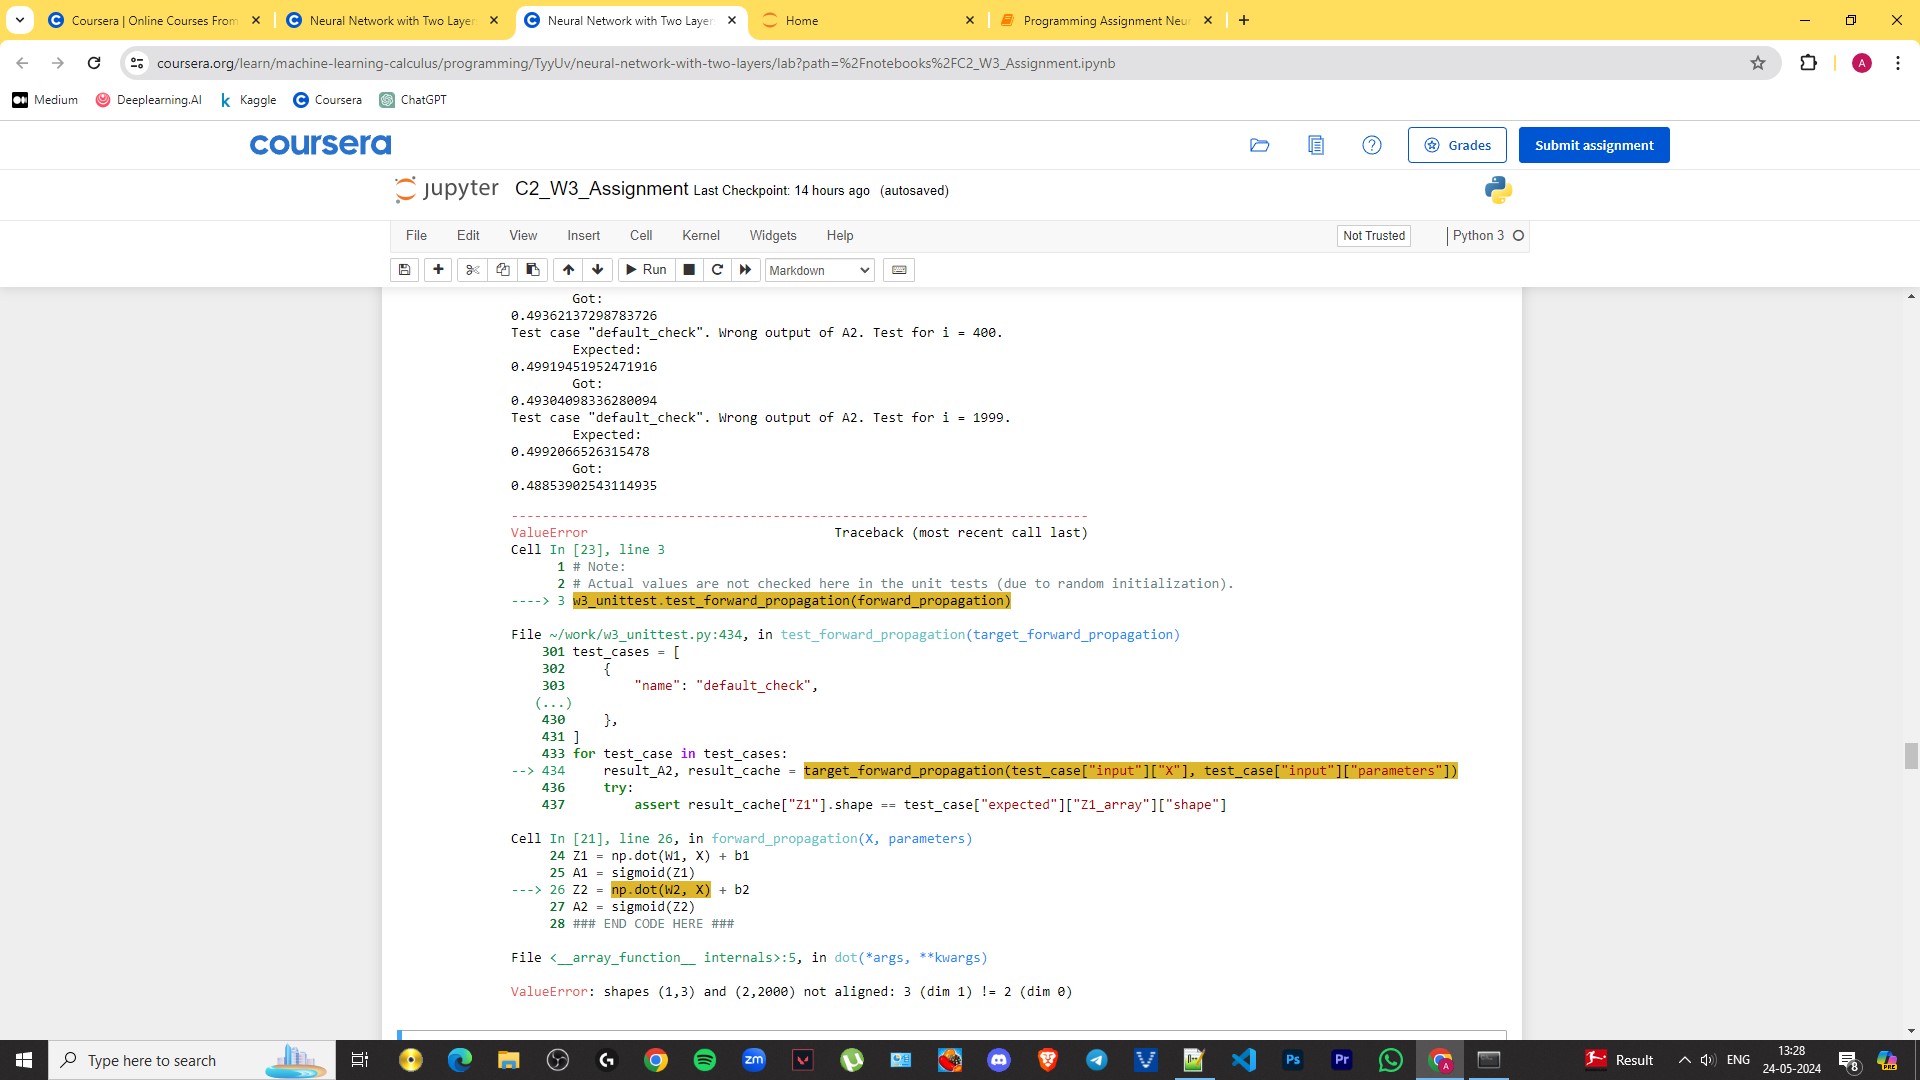Interrupt the running kernel

tap(689, 270)
